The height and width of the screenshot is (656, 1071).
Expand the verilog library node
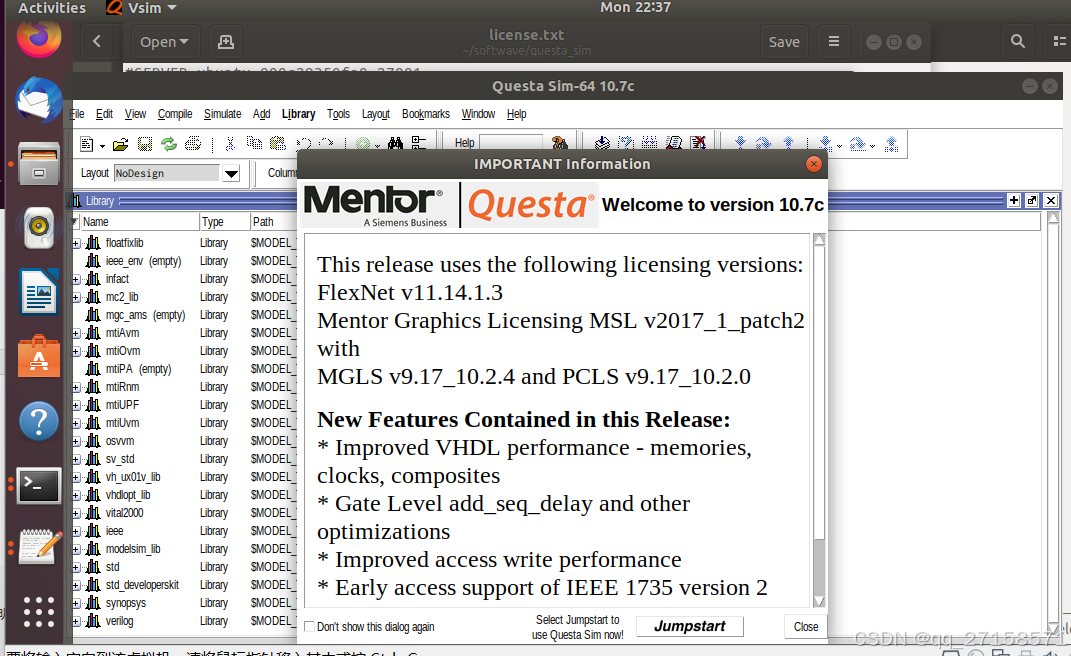pyautogui.click(x=76, y=622)
